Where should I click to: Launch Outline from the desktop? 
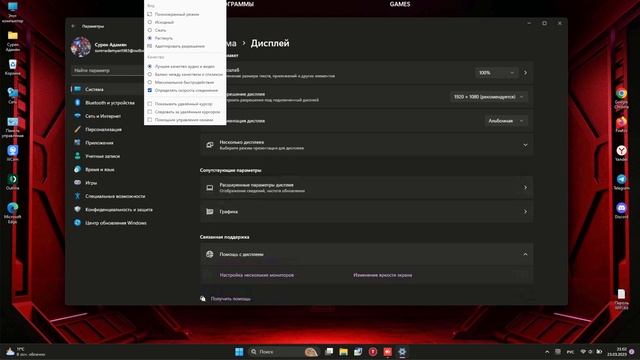[x=13, y=182]
